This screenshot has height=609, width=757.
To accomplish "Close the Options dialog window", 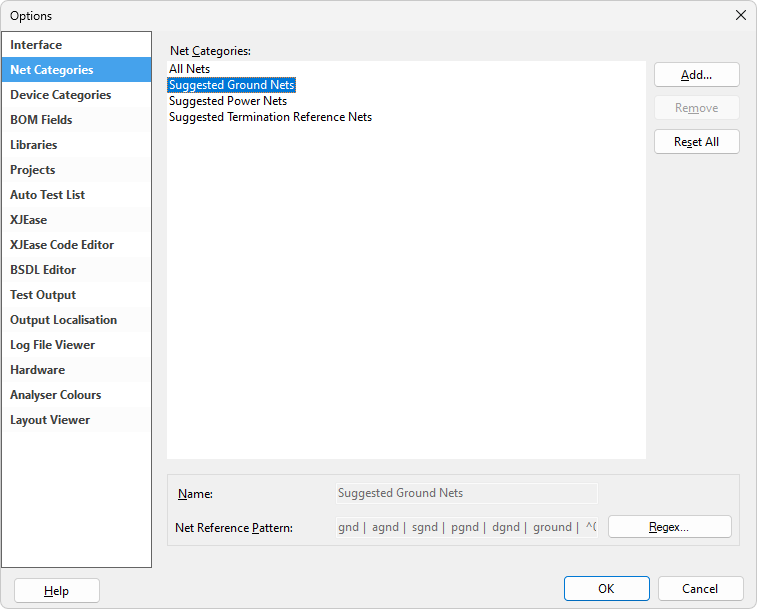I will click(x=740, y=15).
